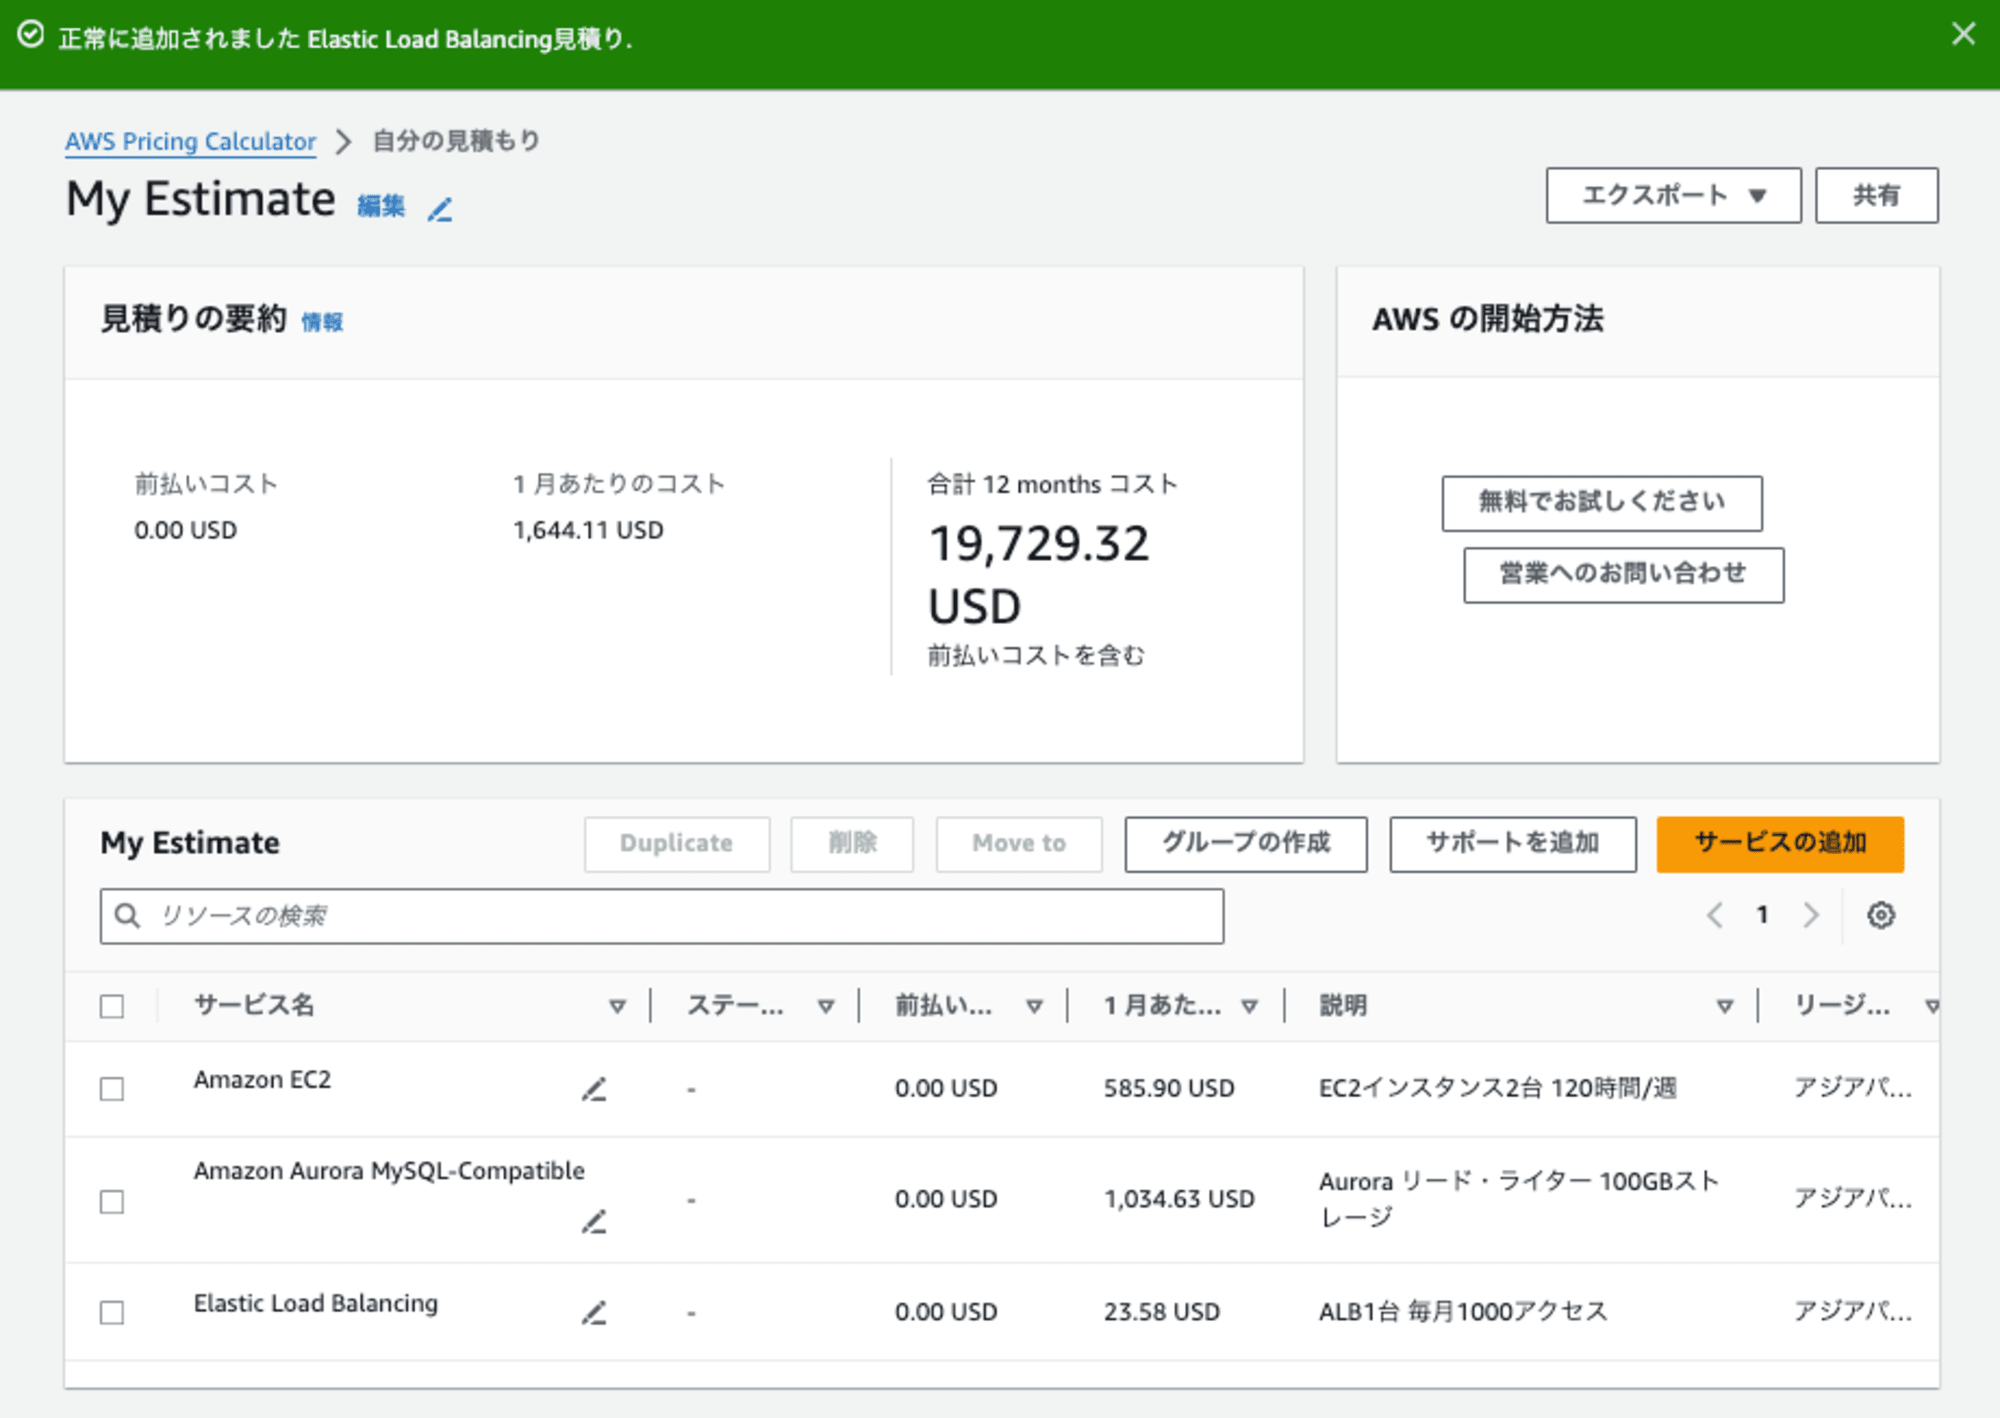Click 無料でお試しください button
This screenshot has width=2000, height=1418.
(x=1601, y=502)
